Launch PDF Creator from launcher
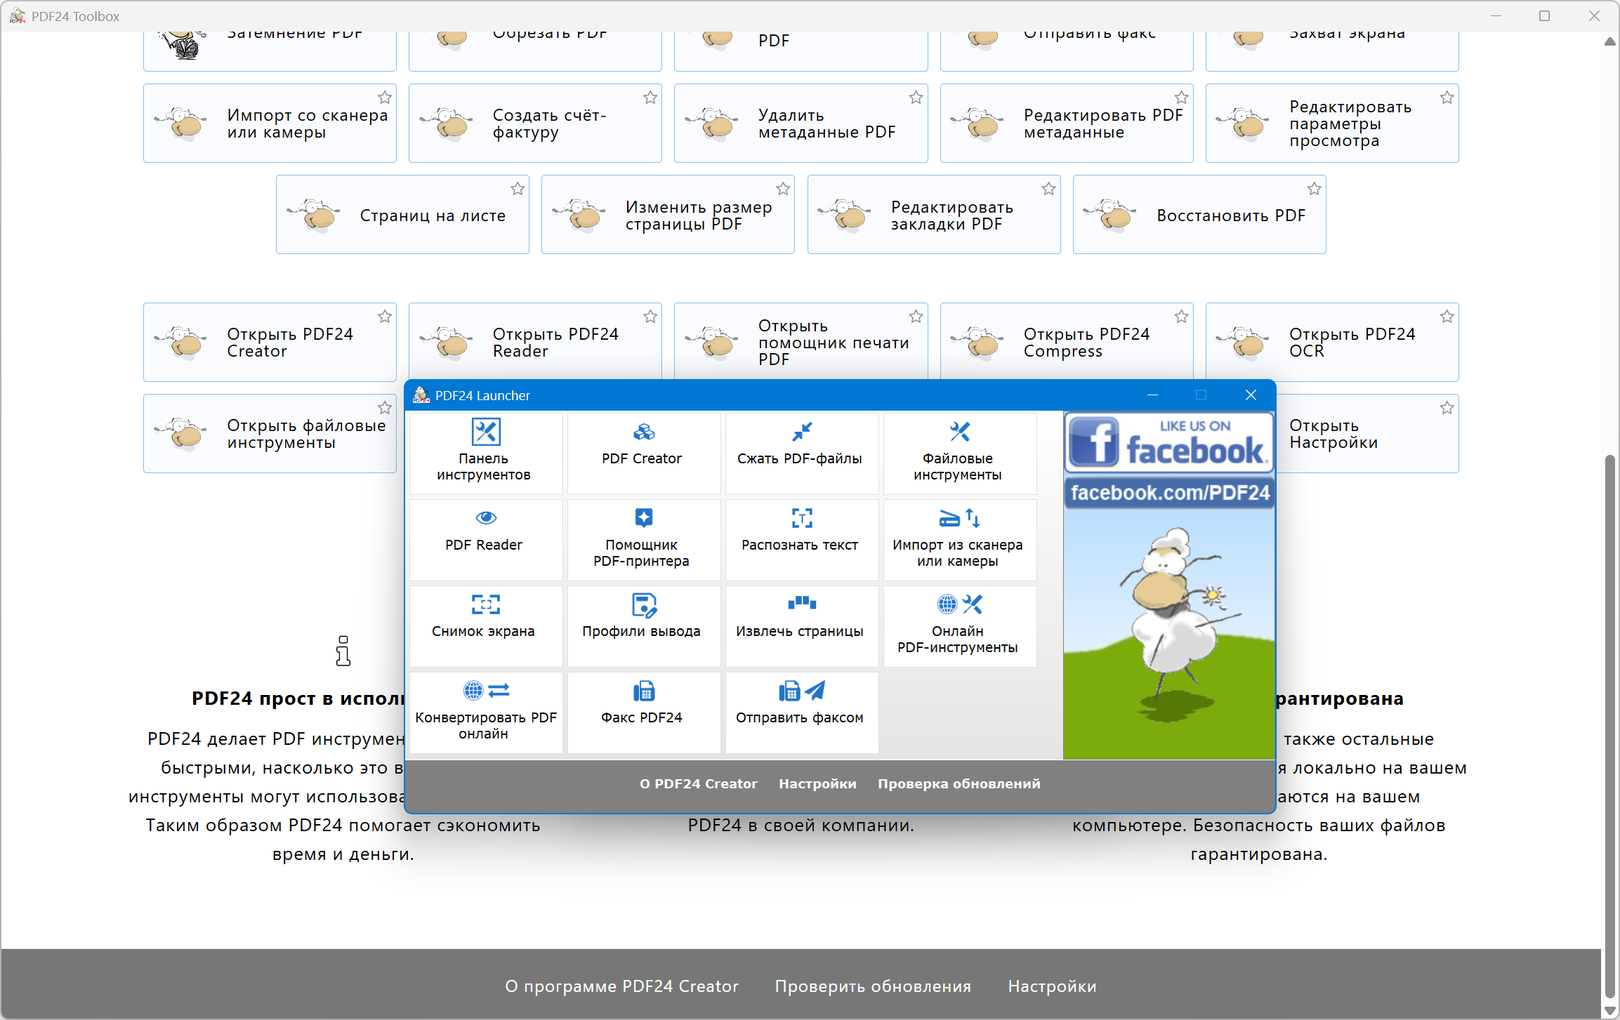 pyautogui.click(x=643, y=452)
